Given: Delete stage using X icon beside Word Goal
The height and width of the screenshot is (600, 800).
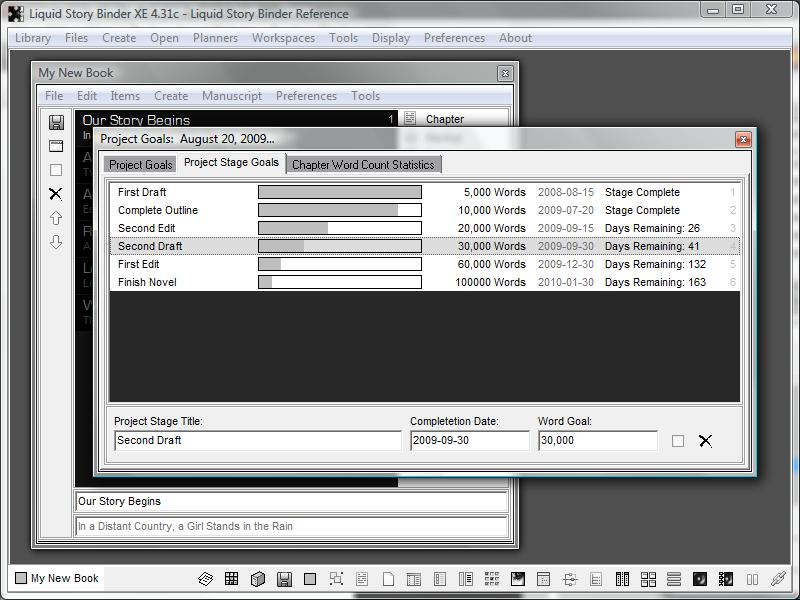Looking at the screenshot, I should point(705,441).
